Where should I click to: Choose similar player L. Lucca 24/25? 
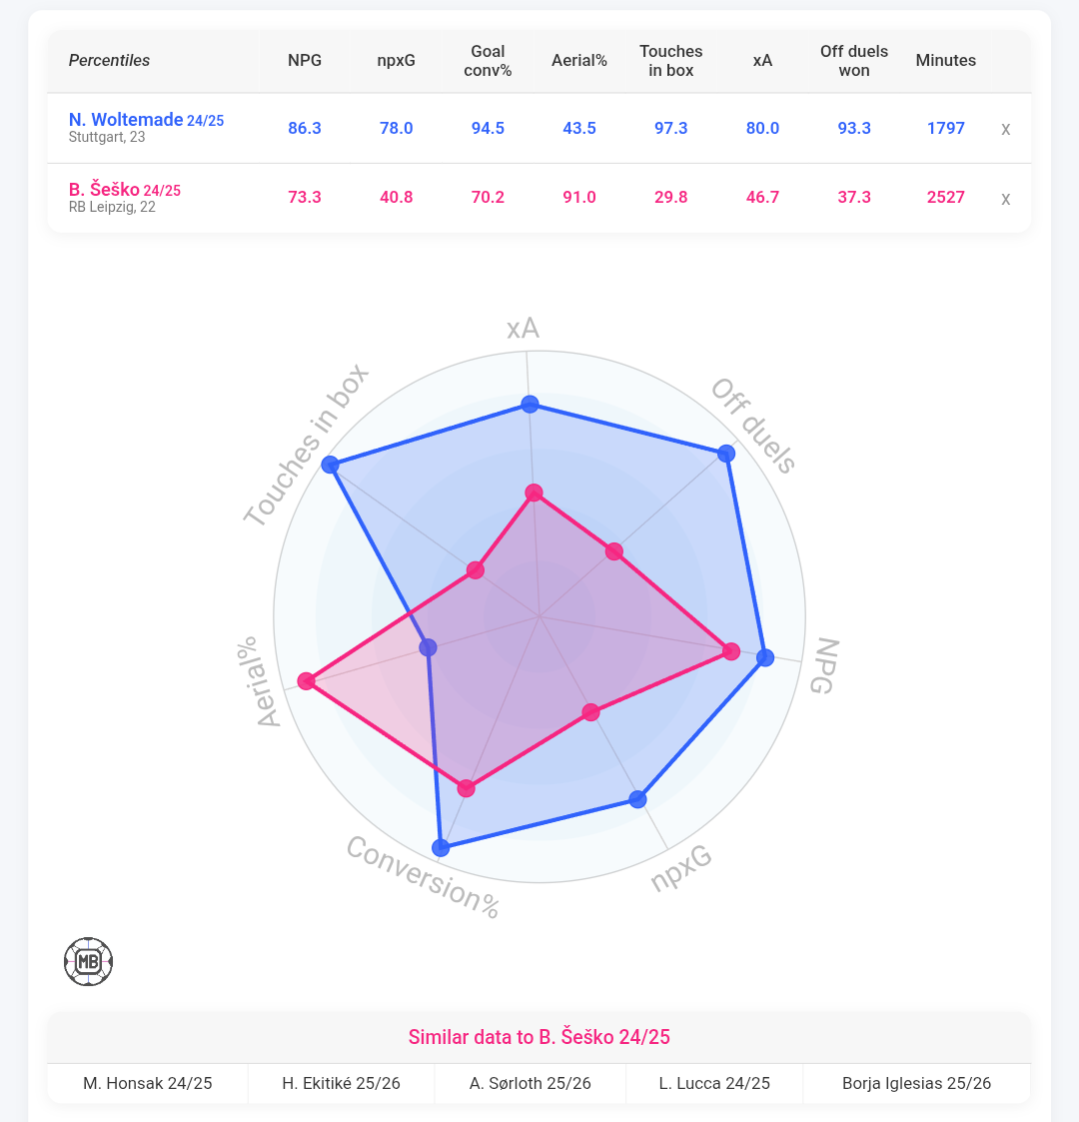point(714,1083)
